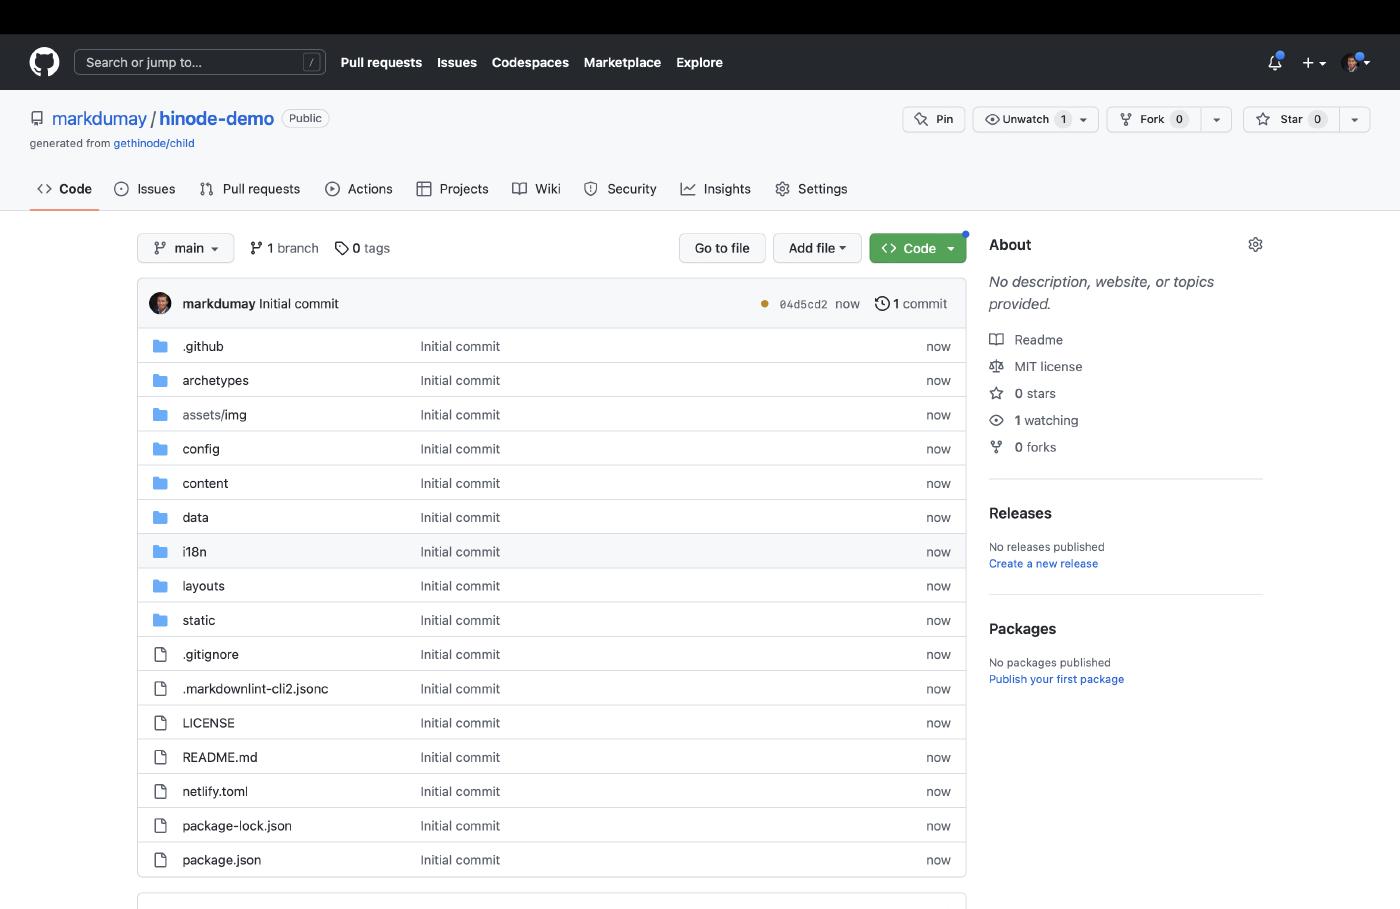Expand the fork options dropdown arrow

pyautogui.click(x=1216, y=119)
